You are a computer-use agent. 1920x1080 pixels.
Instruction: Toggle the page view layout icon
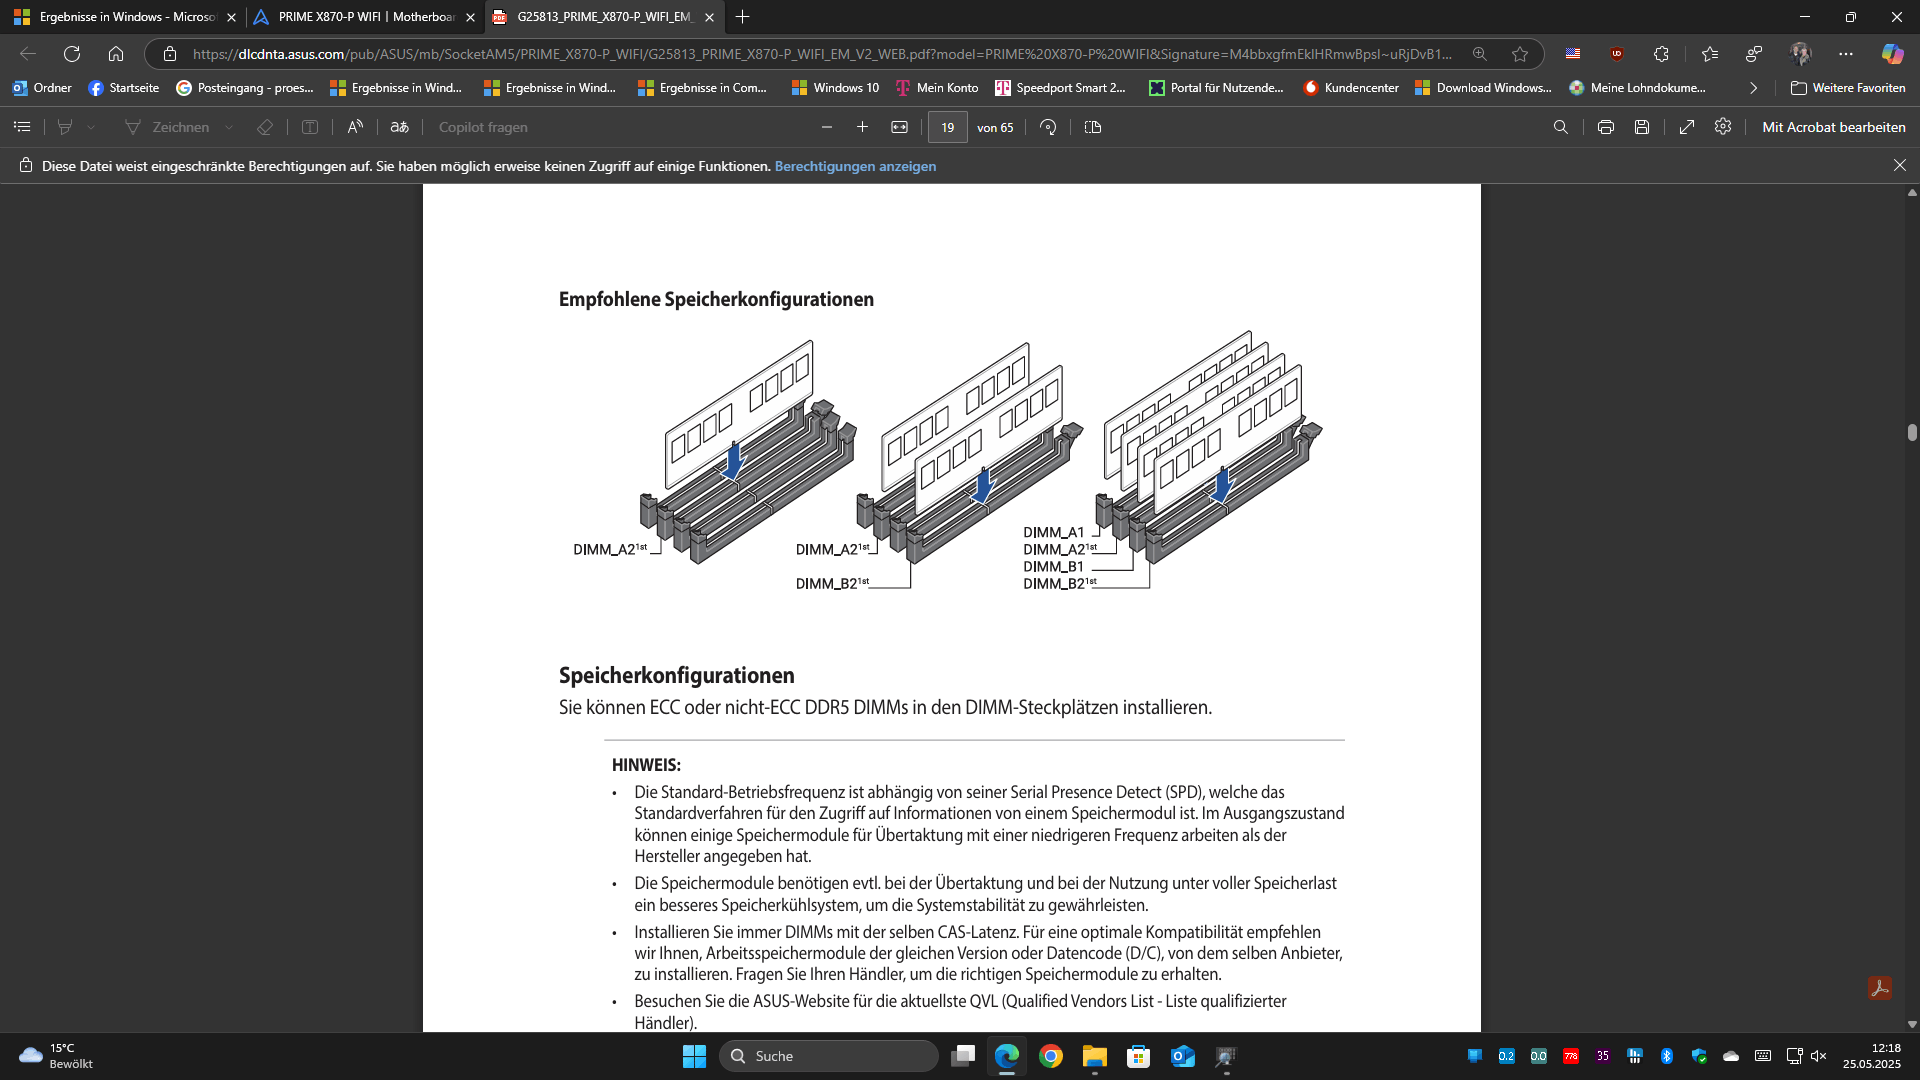click(x=1092, y=127)
